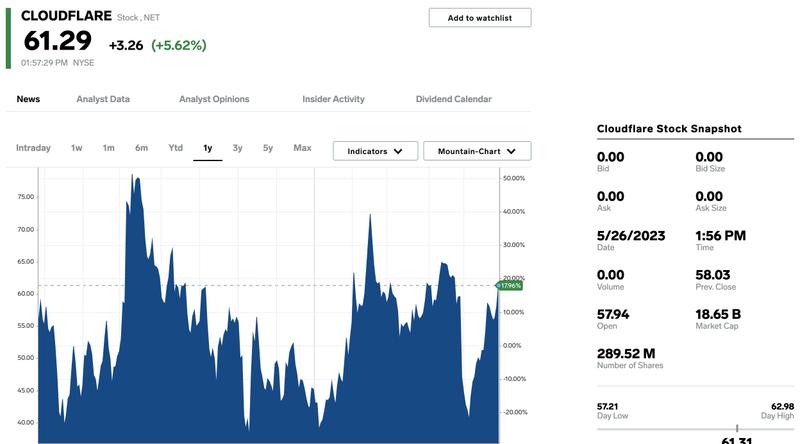800x444 pixels.
Task: Add Cloudflare to watchlist
Action: coord(480,18)
